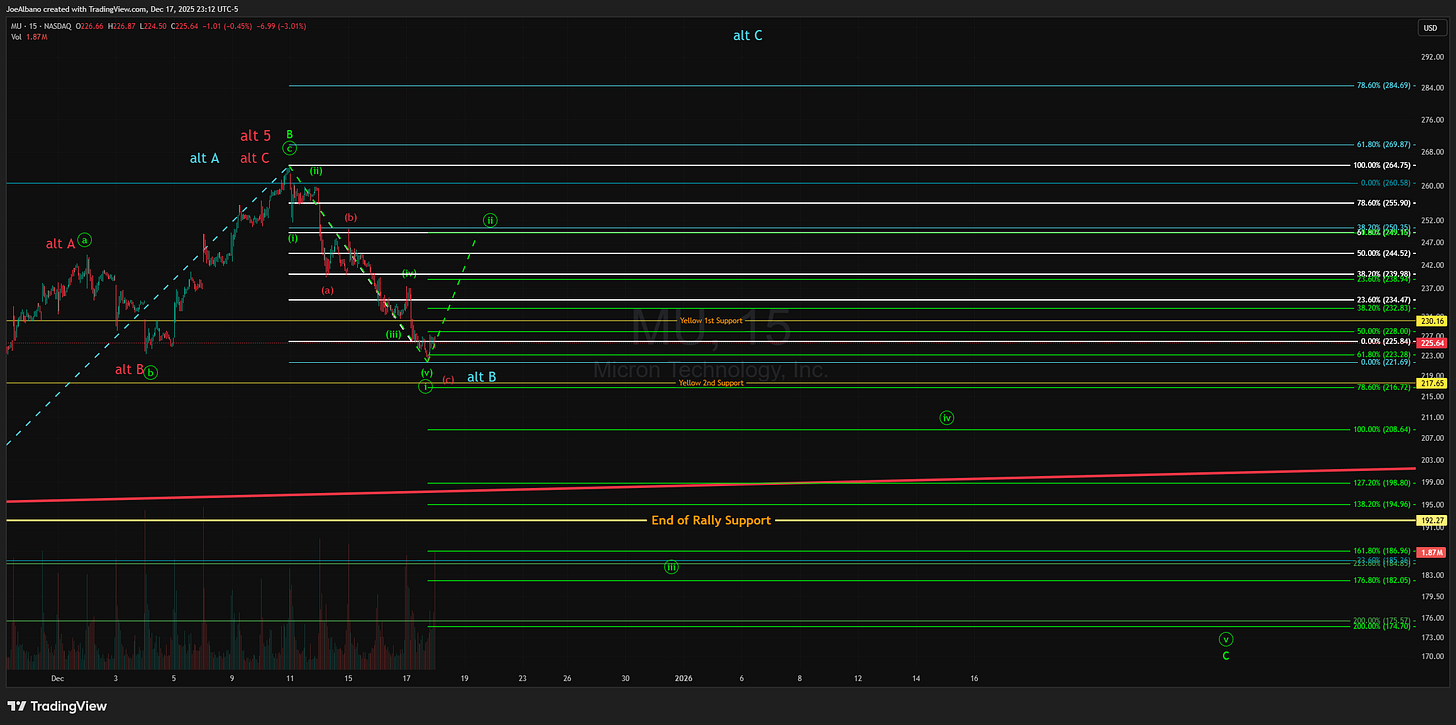This screenshot has width=1456, height=725.
Task: Select the red 'alt A' wave label
Action: coord(60,244)
